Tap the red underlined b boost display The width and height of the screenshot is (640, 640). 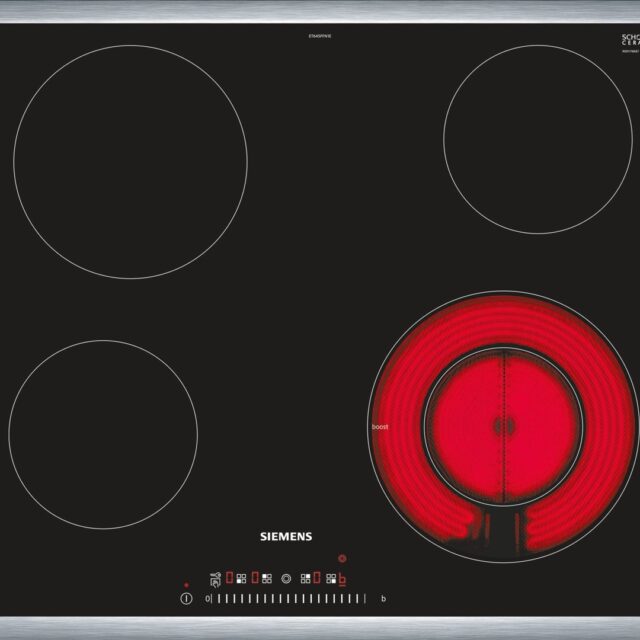point(342,578)
